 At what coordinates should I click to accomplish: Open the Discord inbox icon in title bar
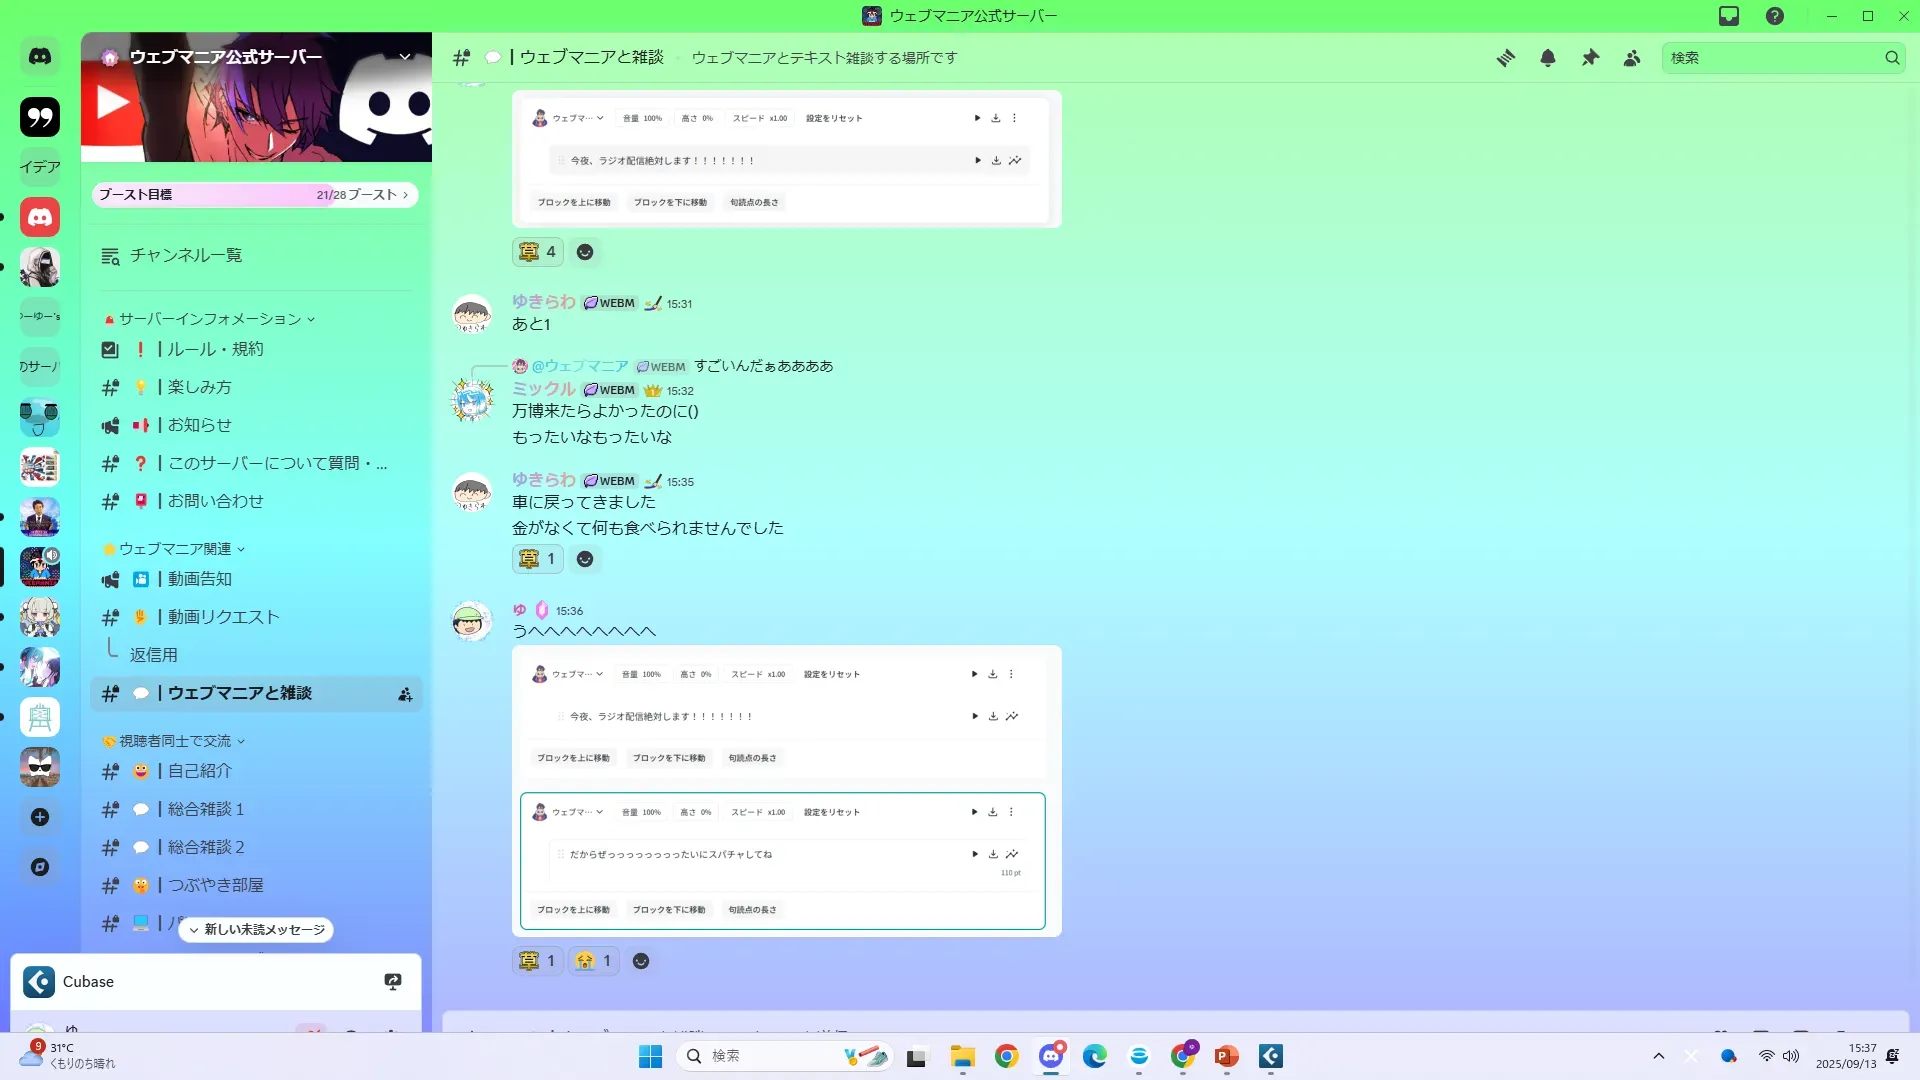(x=1729, y=16)
